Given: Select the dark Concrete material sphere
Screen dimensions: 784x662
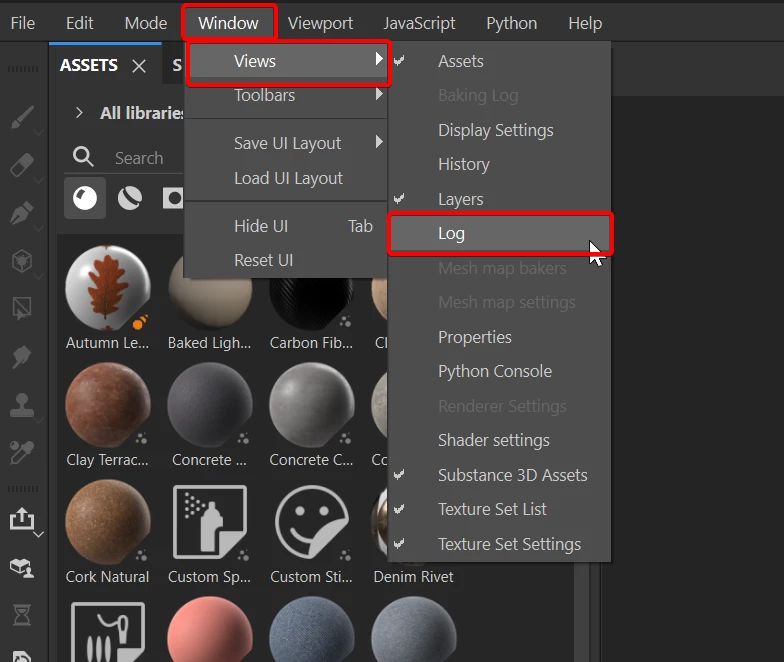Looking at the screenshot, I should (210, 405).
